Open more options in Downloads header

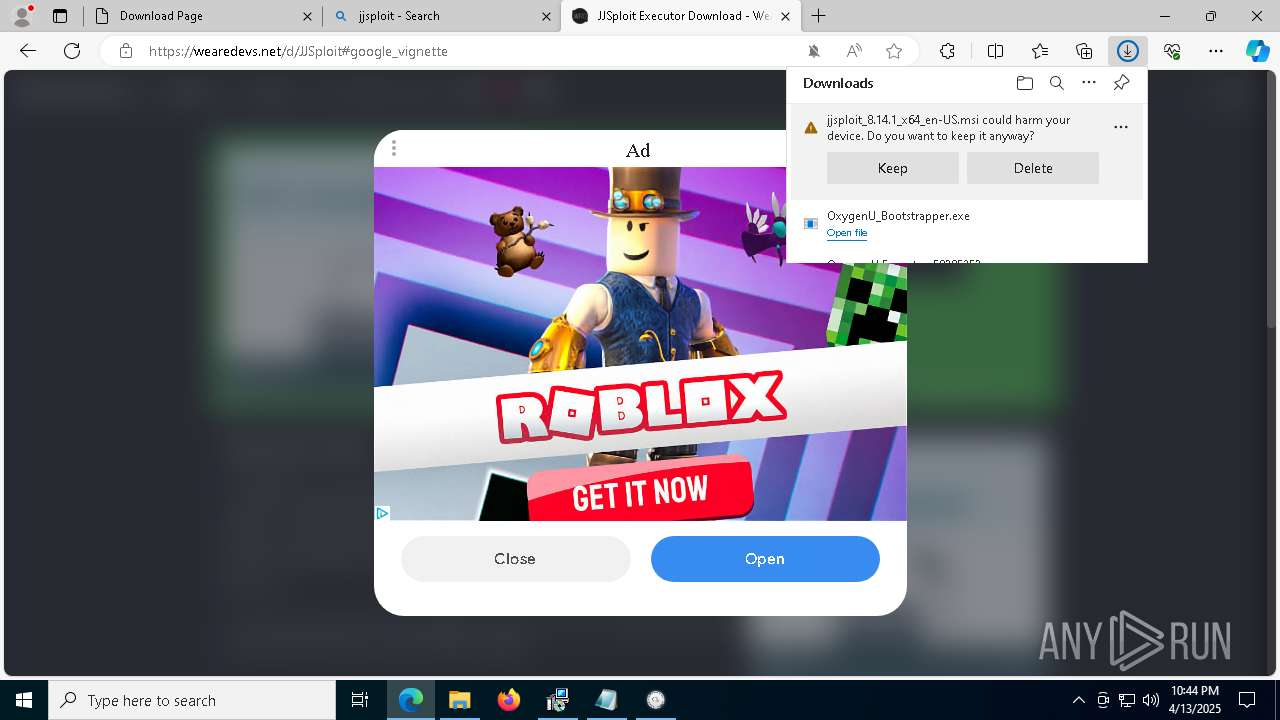tap(1089, 83)
